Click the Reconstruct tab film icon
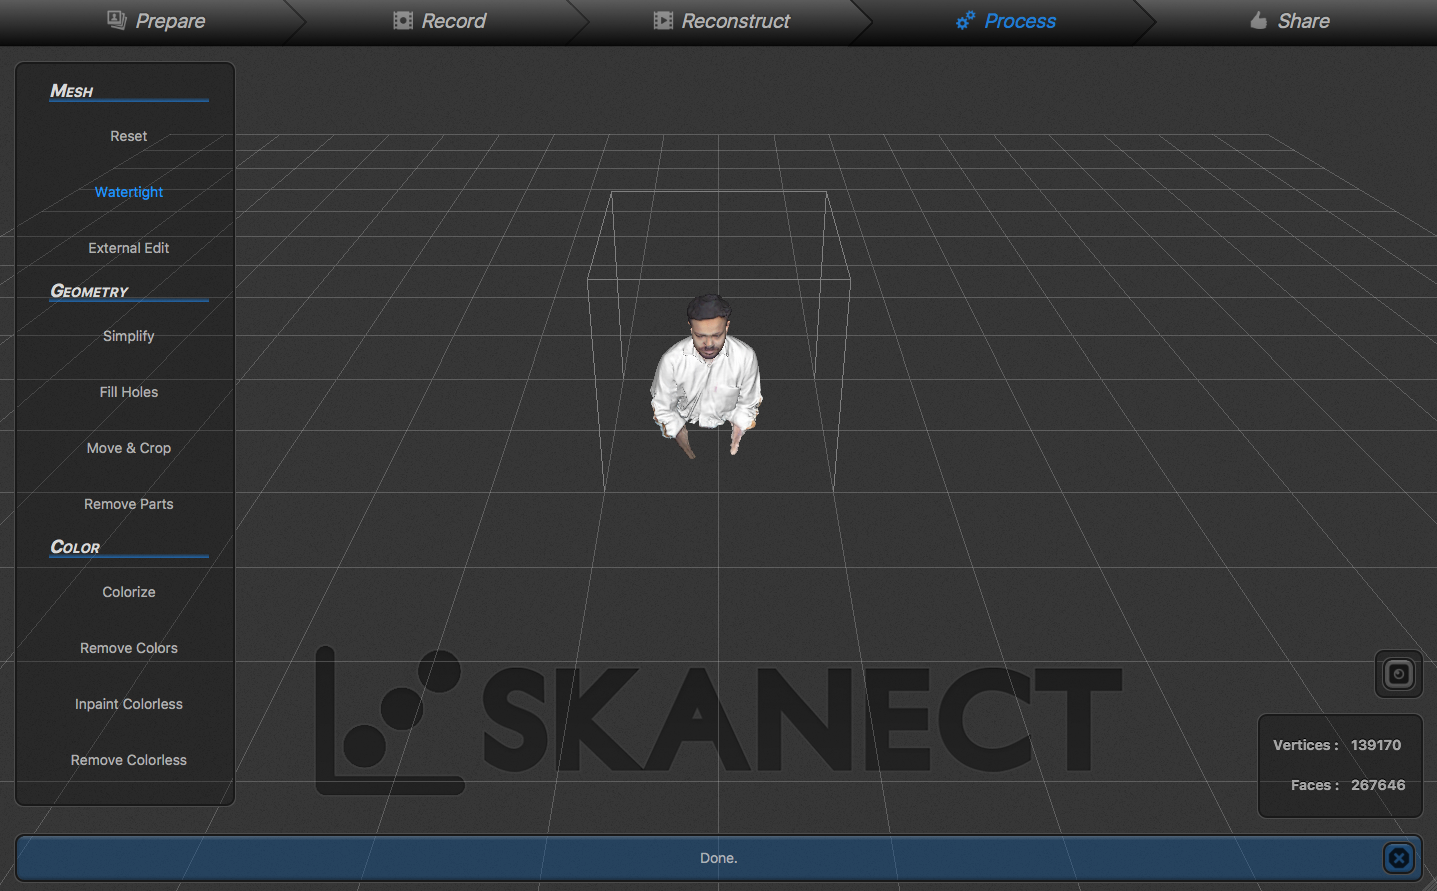 (663, 21)
